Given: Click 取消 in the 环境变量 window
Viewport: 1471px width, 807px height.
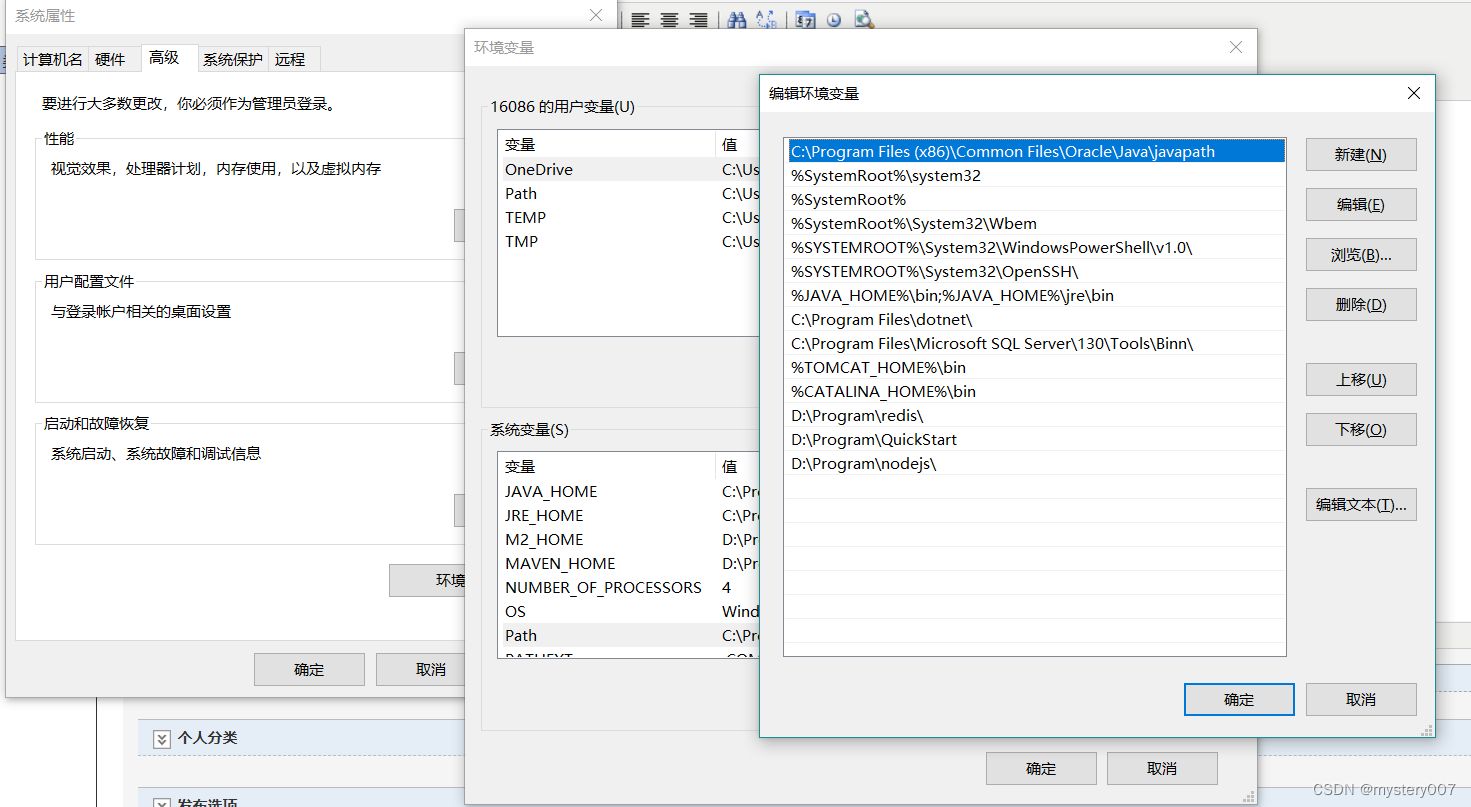Looking at the screenshot, I should [x=1162, y=768].
